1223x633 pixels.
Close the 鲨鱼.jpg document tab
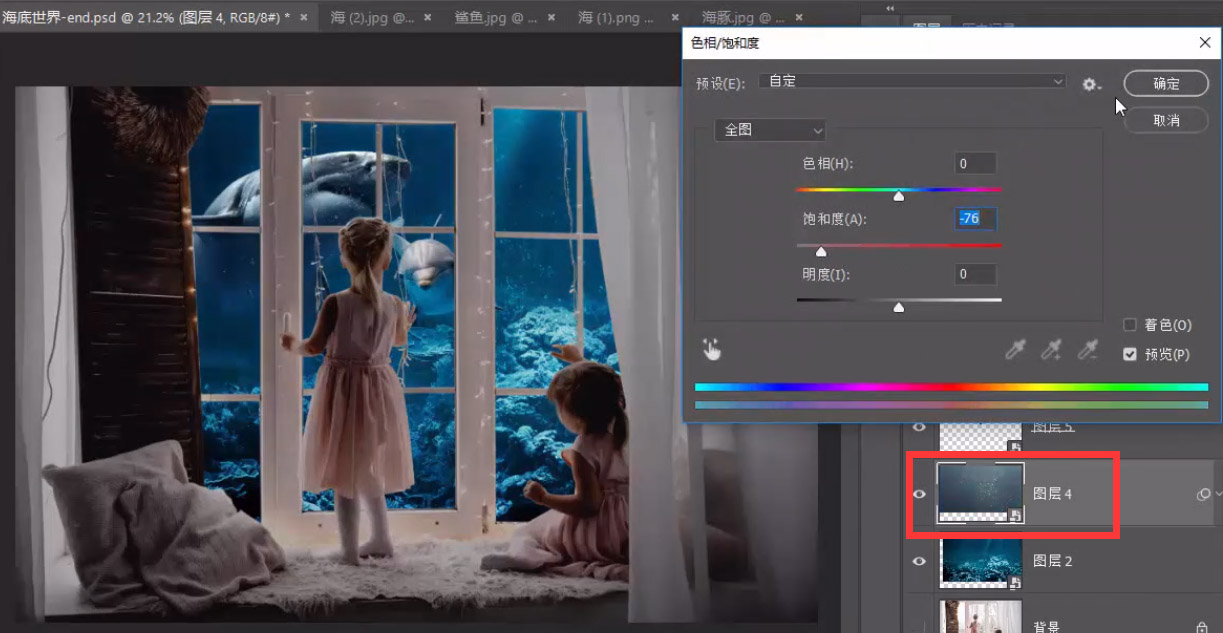(553, 18)
